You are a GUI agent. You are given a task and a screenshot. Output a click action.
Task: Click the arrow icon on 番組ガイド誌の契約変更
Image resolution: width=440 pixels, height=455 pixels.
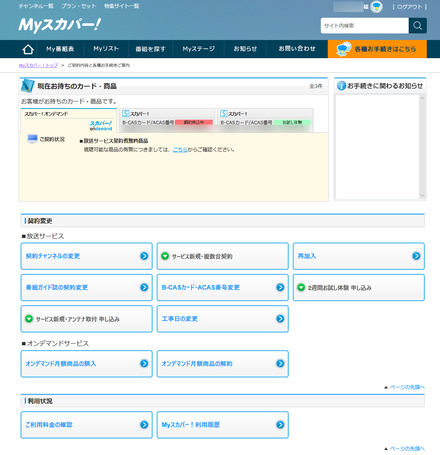(144, 287)
